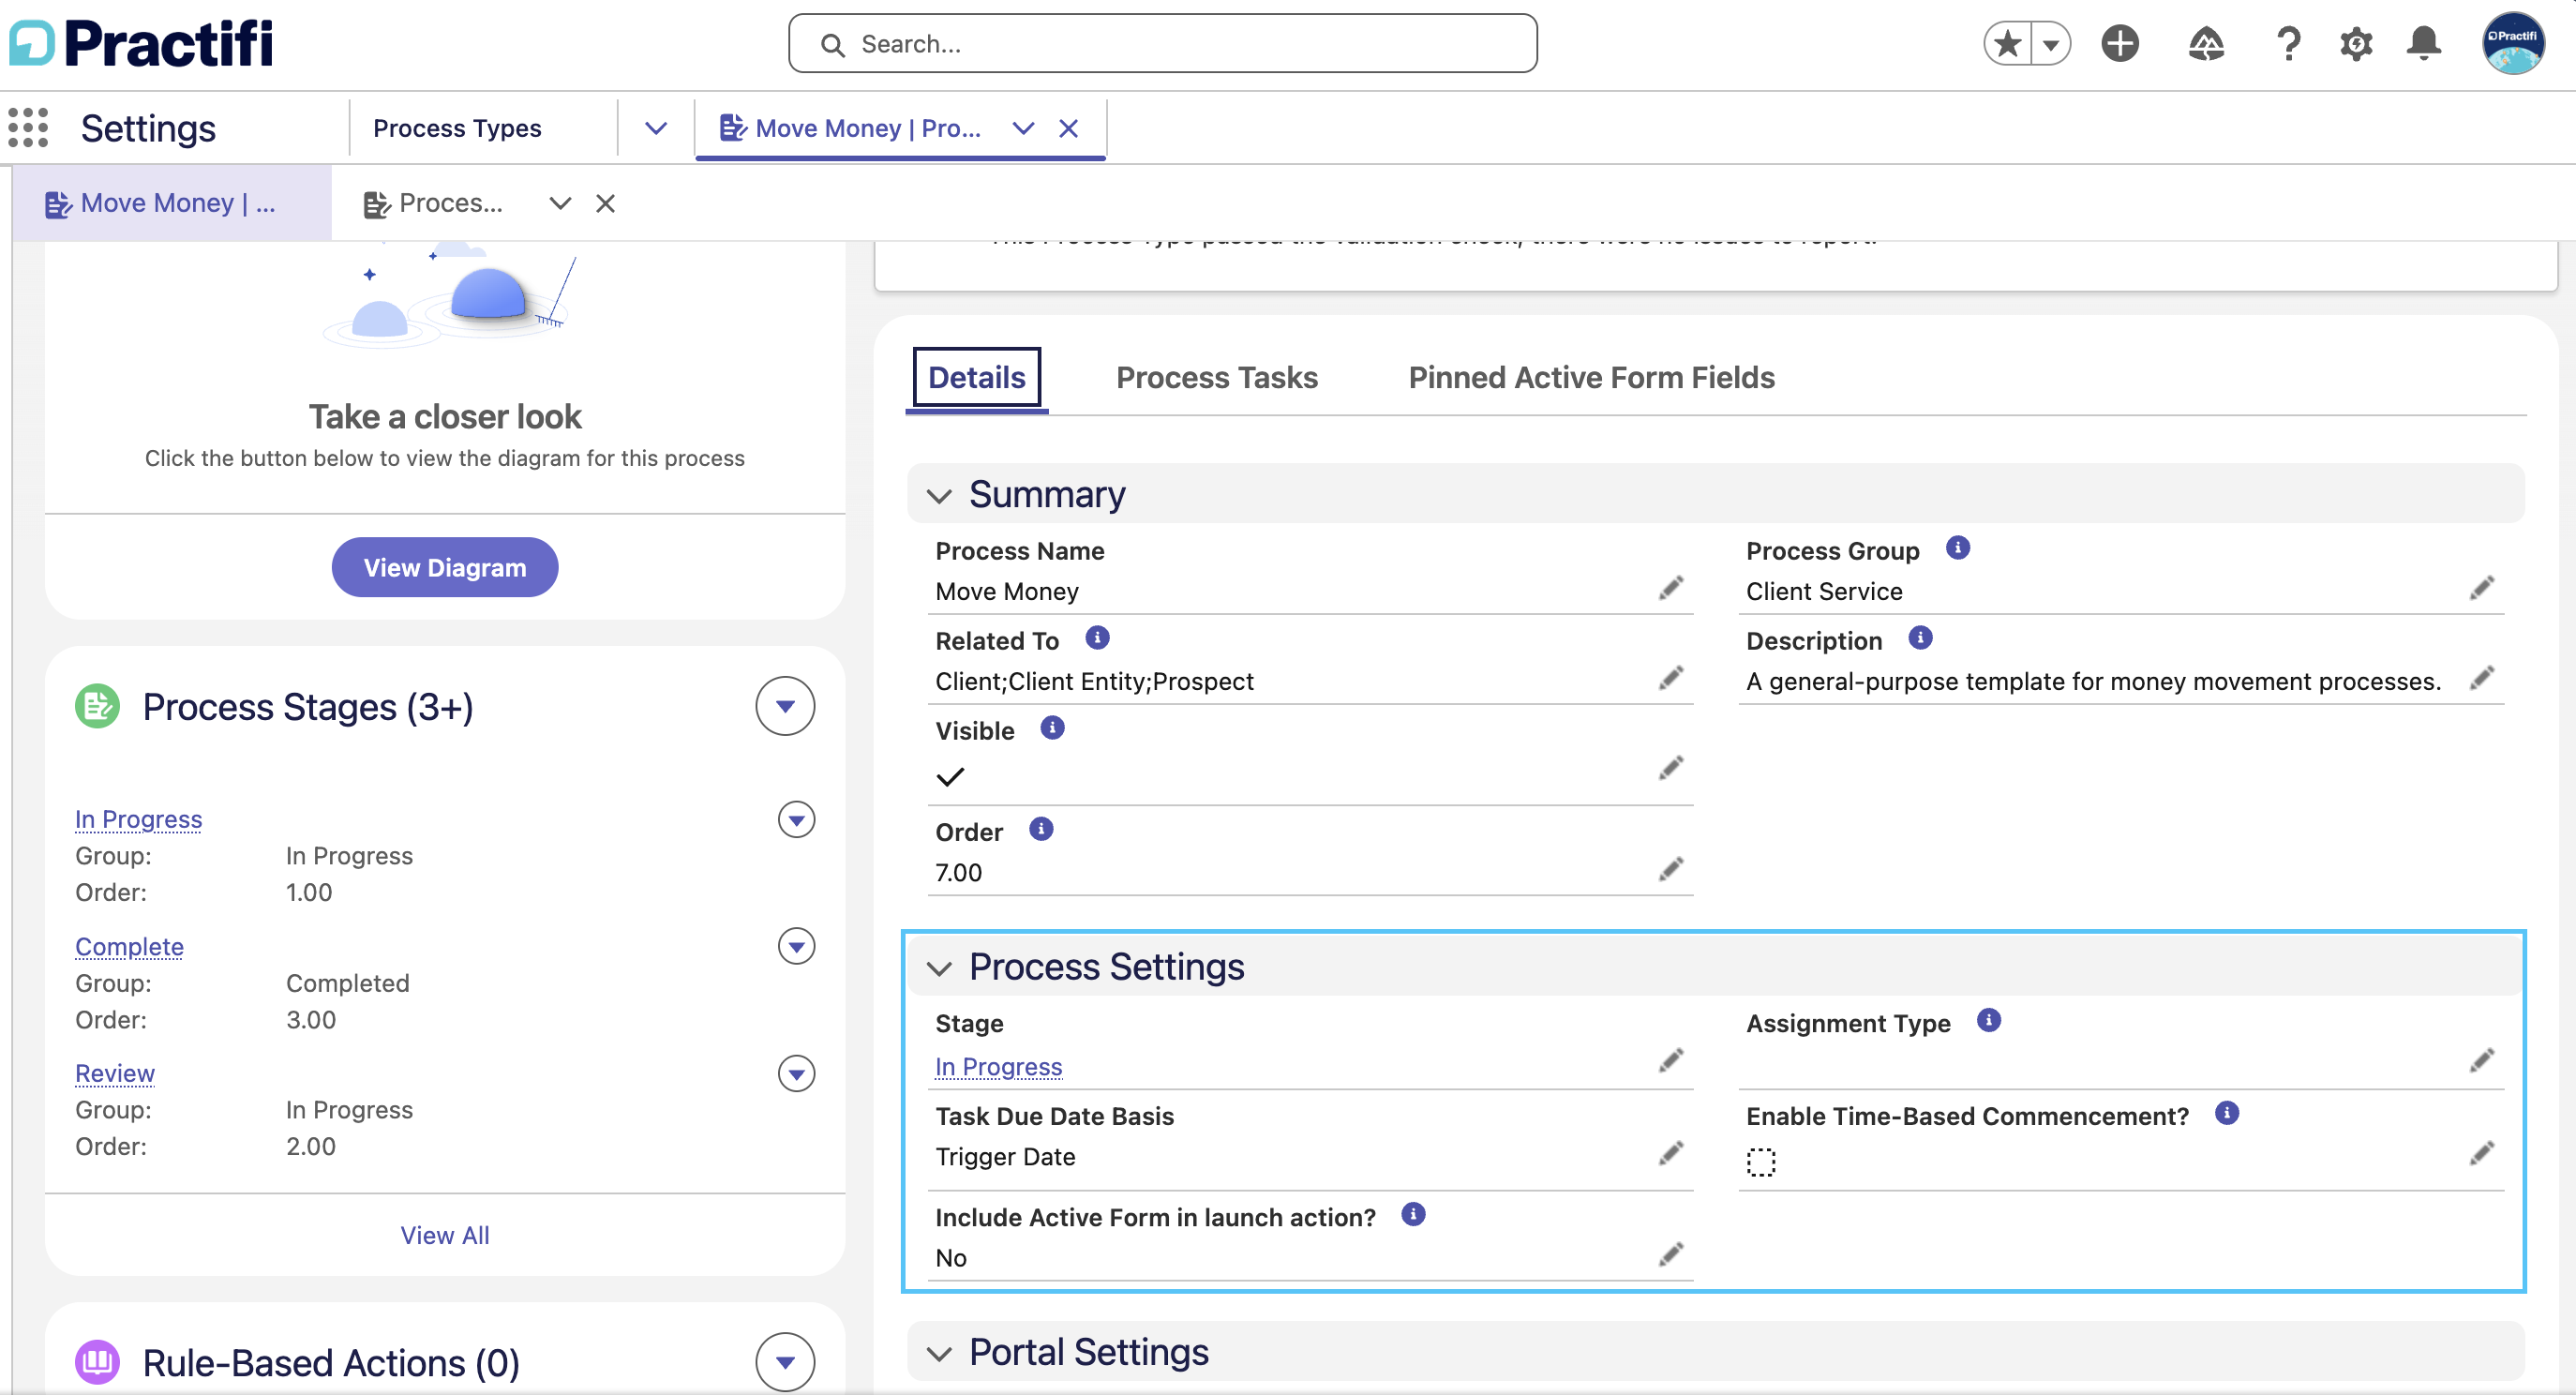The width and height of the screenshot is (2576, 1395).
Task: Edit Enable Time-Based Commencement field
Action: click(2482, 1153)
